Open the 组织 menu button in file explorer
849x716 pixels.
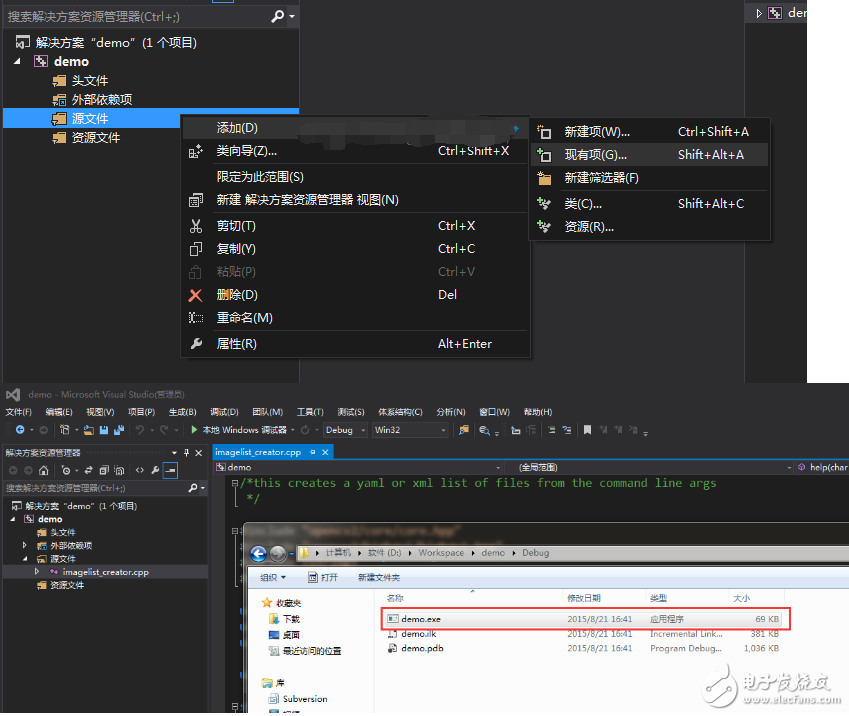pos(272,577)
